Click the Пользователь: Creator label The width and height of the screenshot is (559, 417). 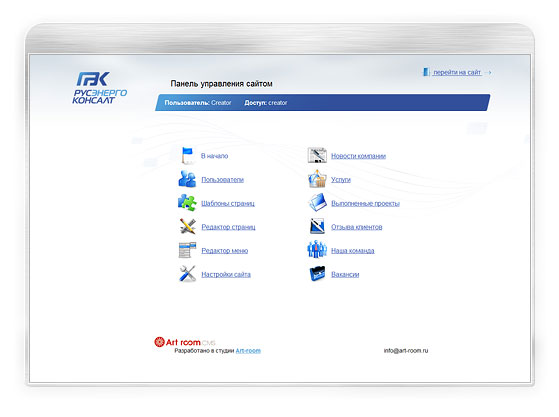pyautogui.click(x=198, y=103)
